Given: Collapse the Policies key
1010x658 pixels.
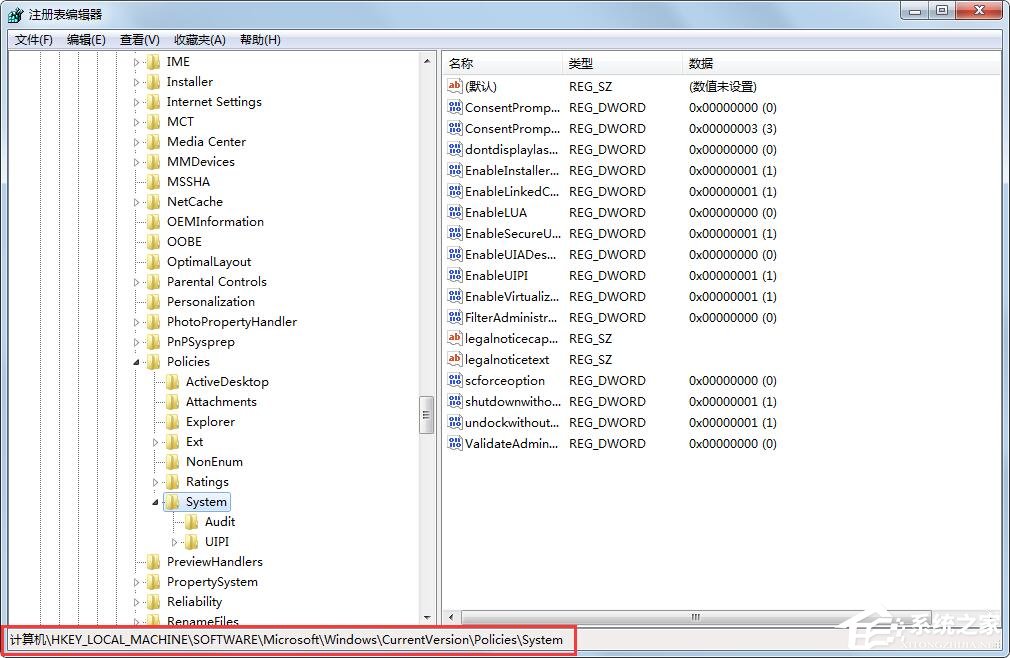Looking at the screenshot, I should click(x=135, y=361).
